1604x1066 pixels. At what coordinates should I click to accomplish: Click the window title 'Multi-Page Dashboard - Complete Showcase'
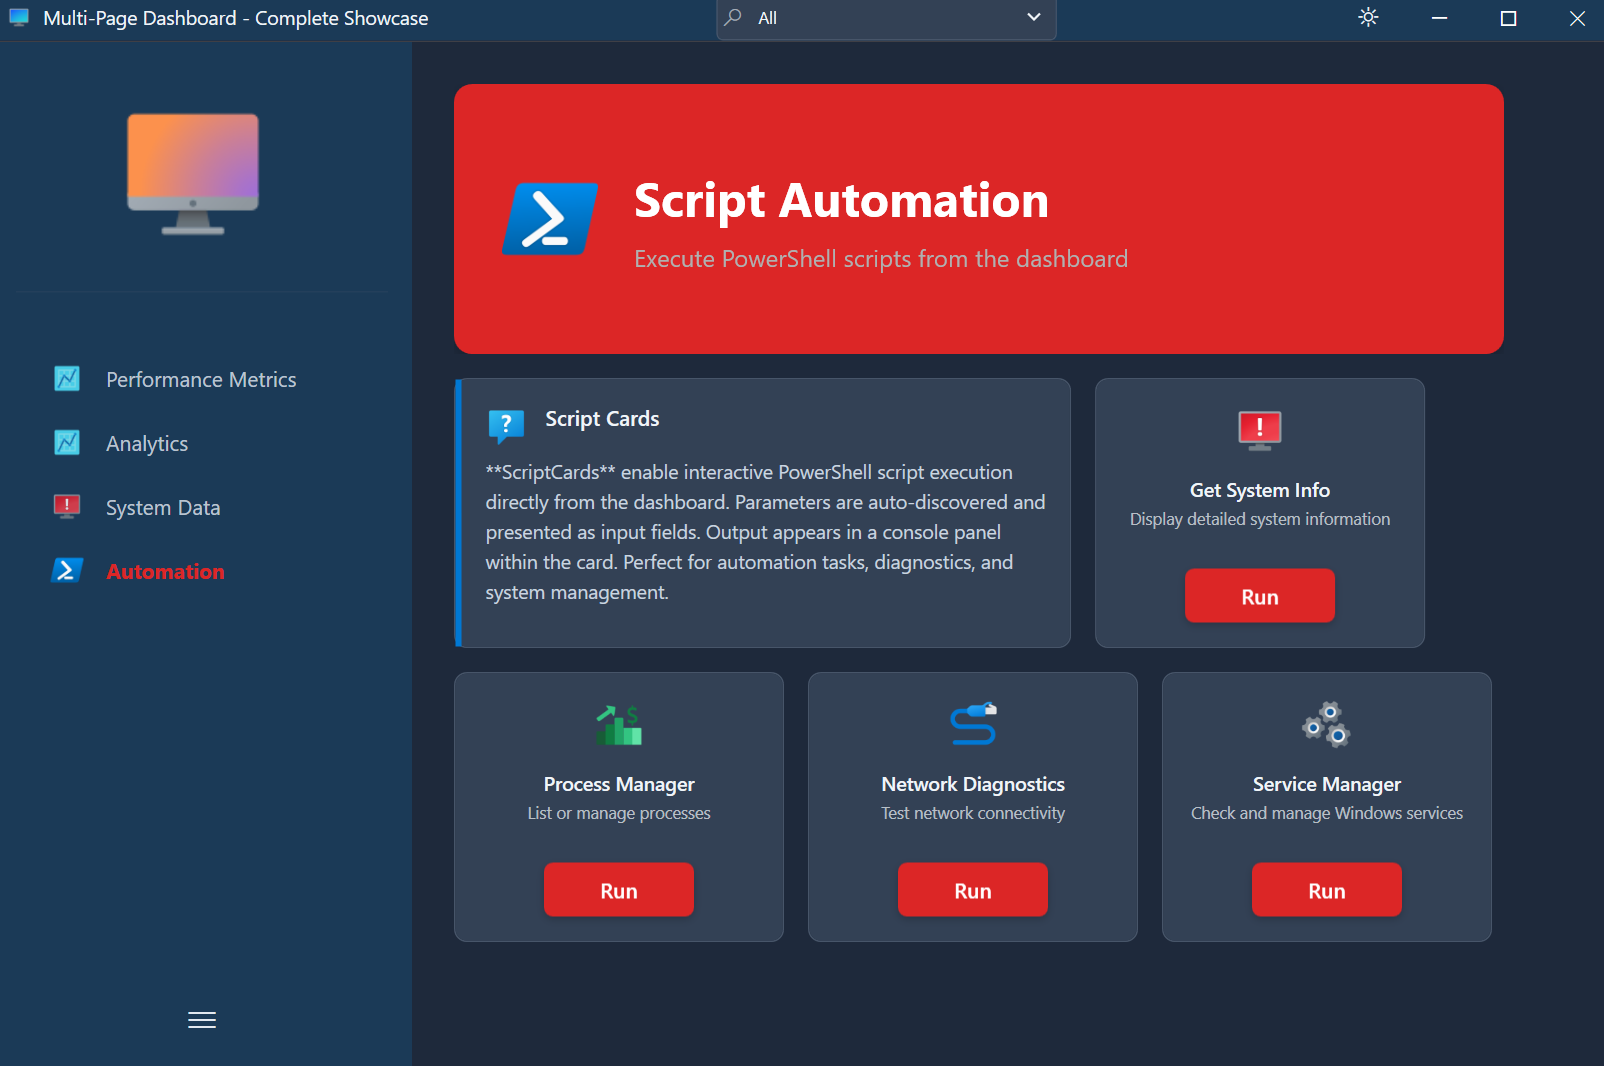236,18
